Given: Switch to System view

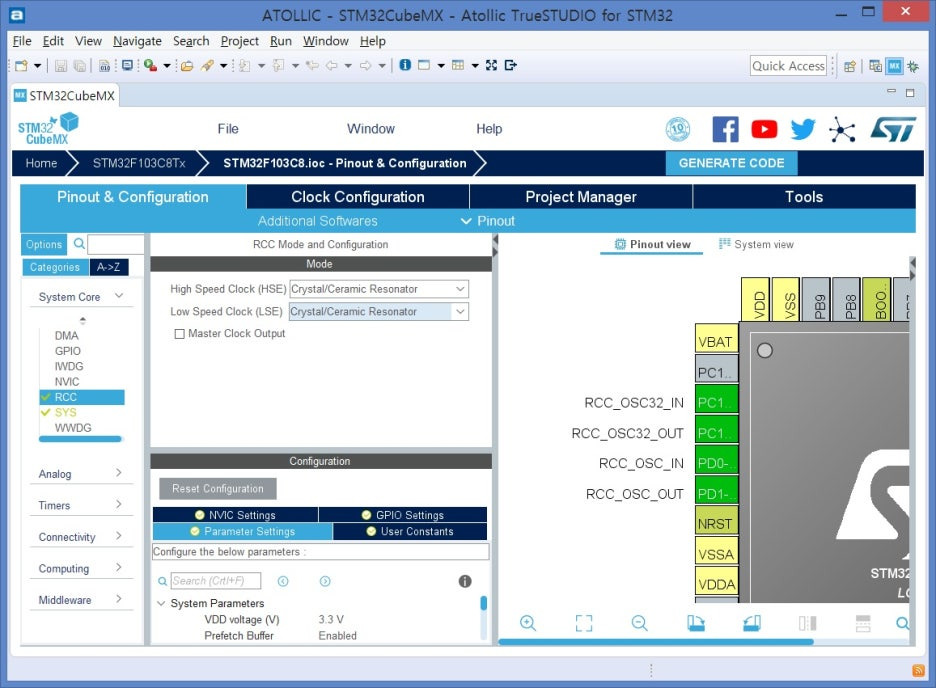Looking at the screenshot, I should pyautogui.click(x=756, y=244).
